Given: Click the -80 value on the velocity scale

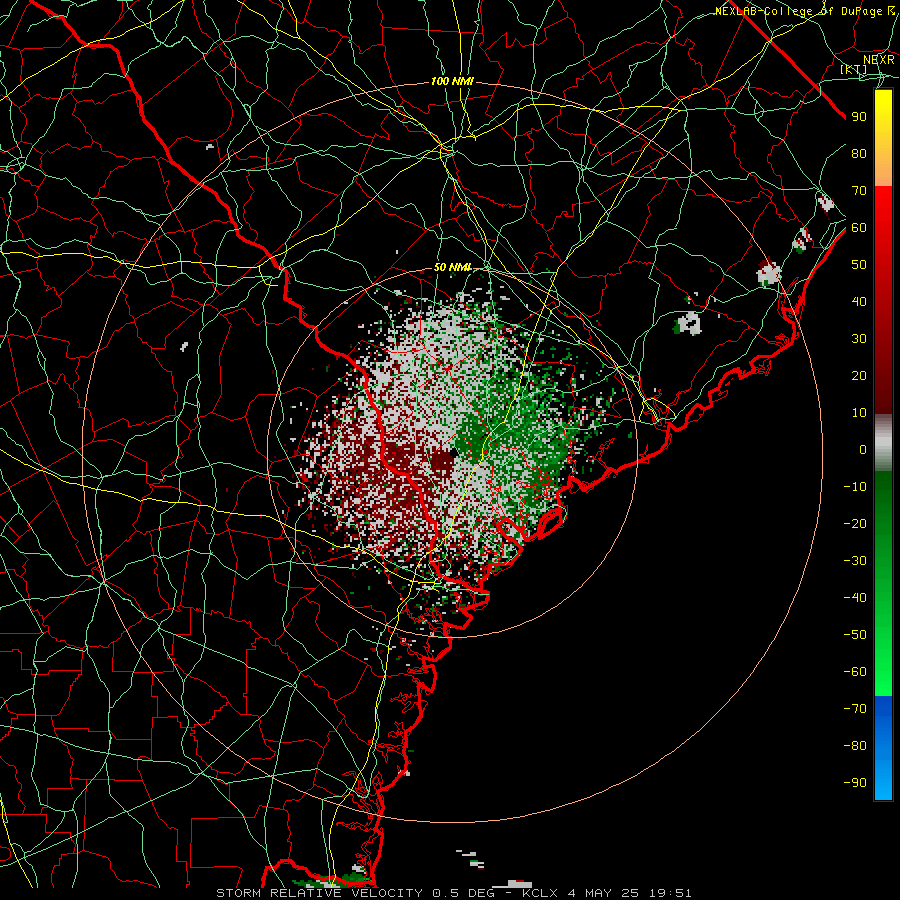Looking at the screenshot, I should click(x=855, y=746).
